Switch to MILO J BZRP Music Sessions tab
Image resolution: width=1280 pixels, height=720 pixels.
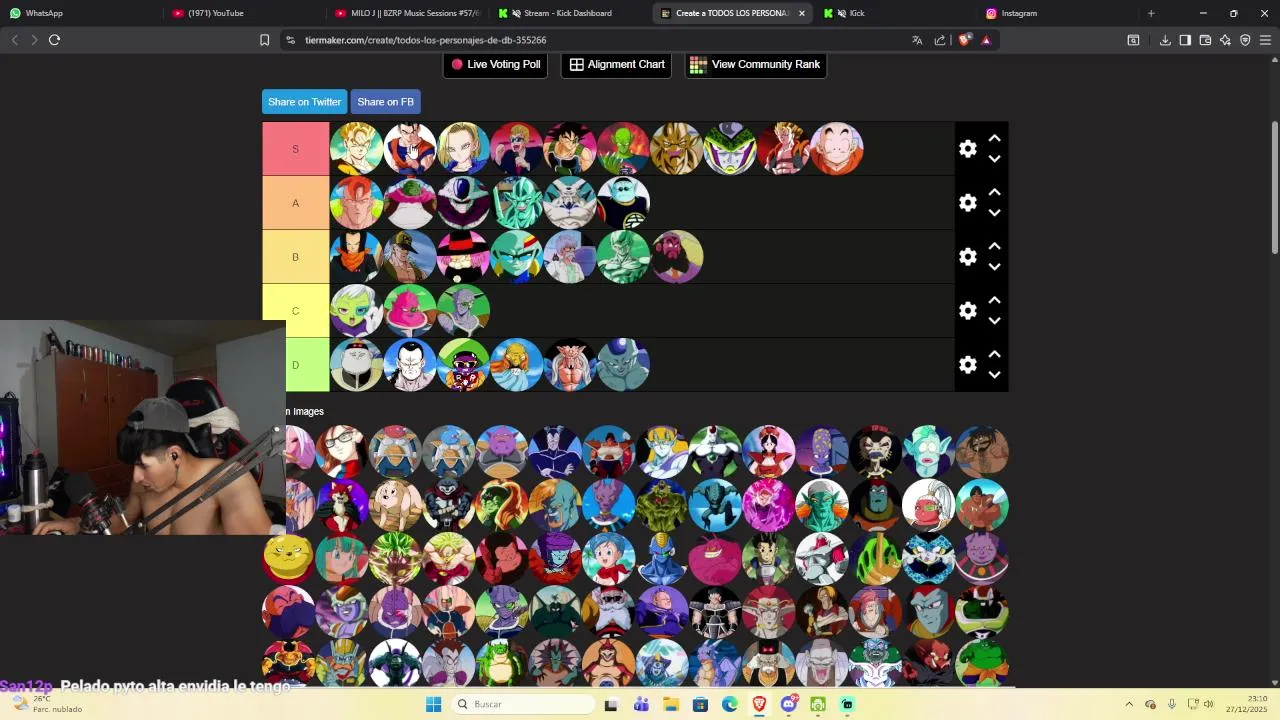click(408, 13)
